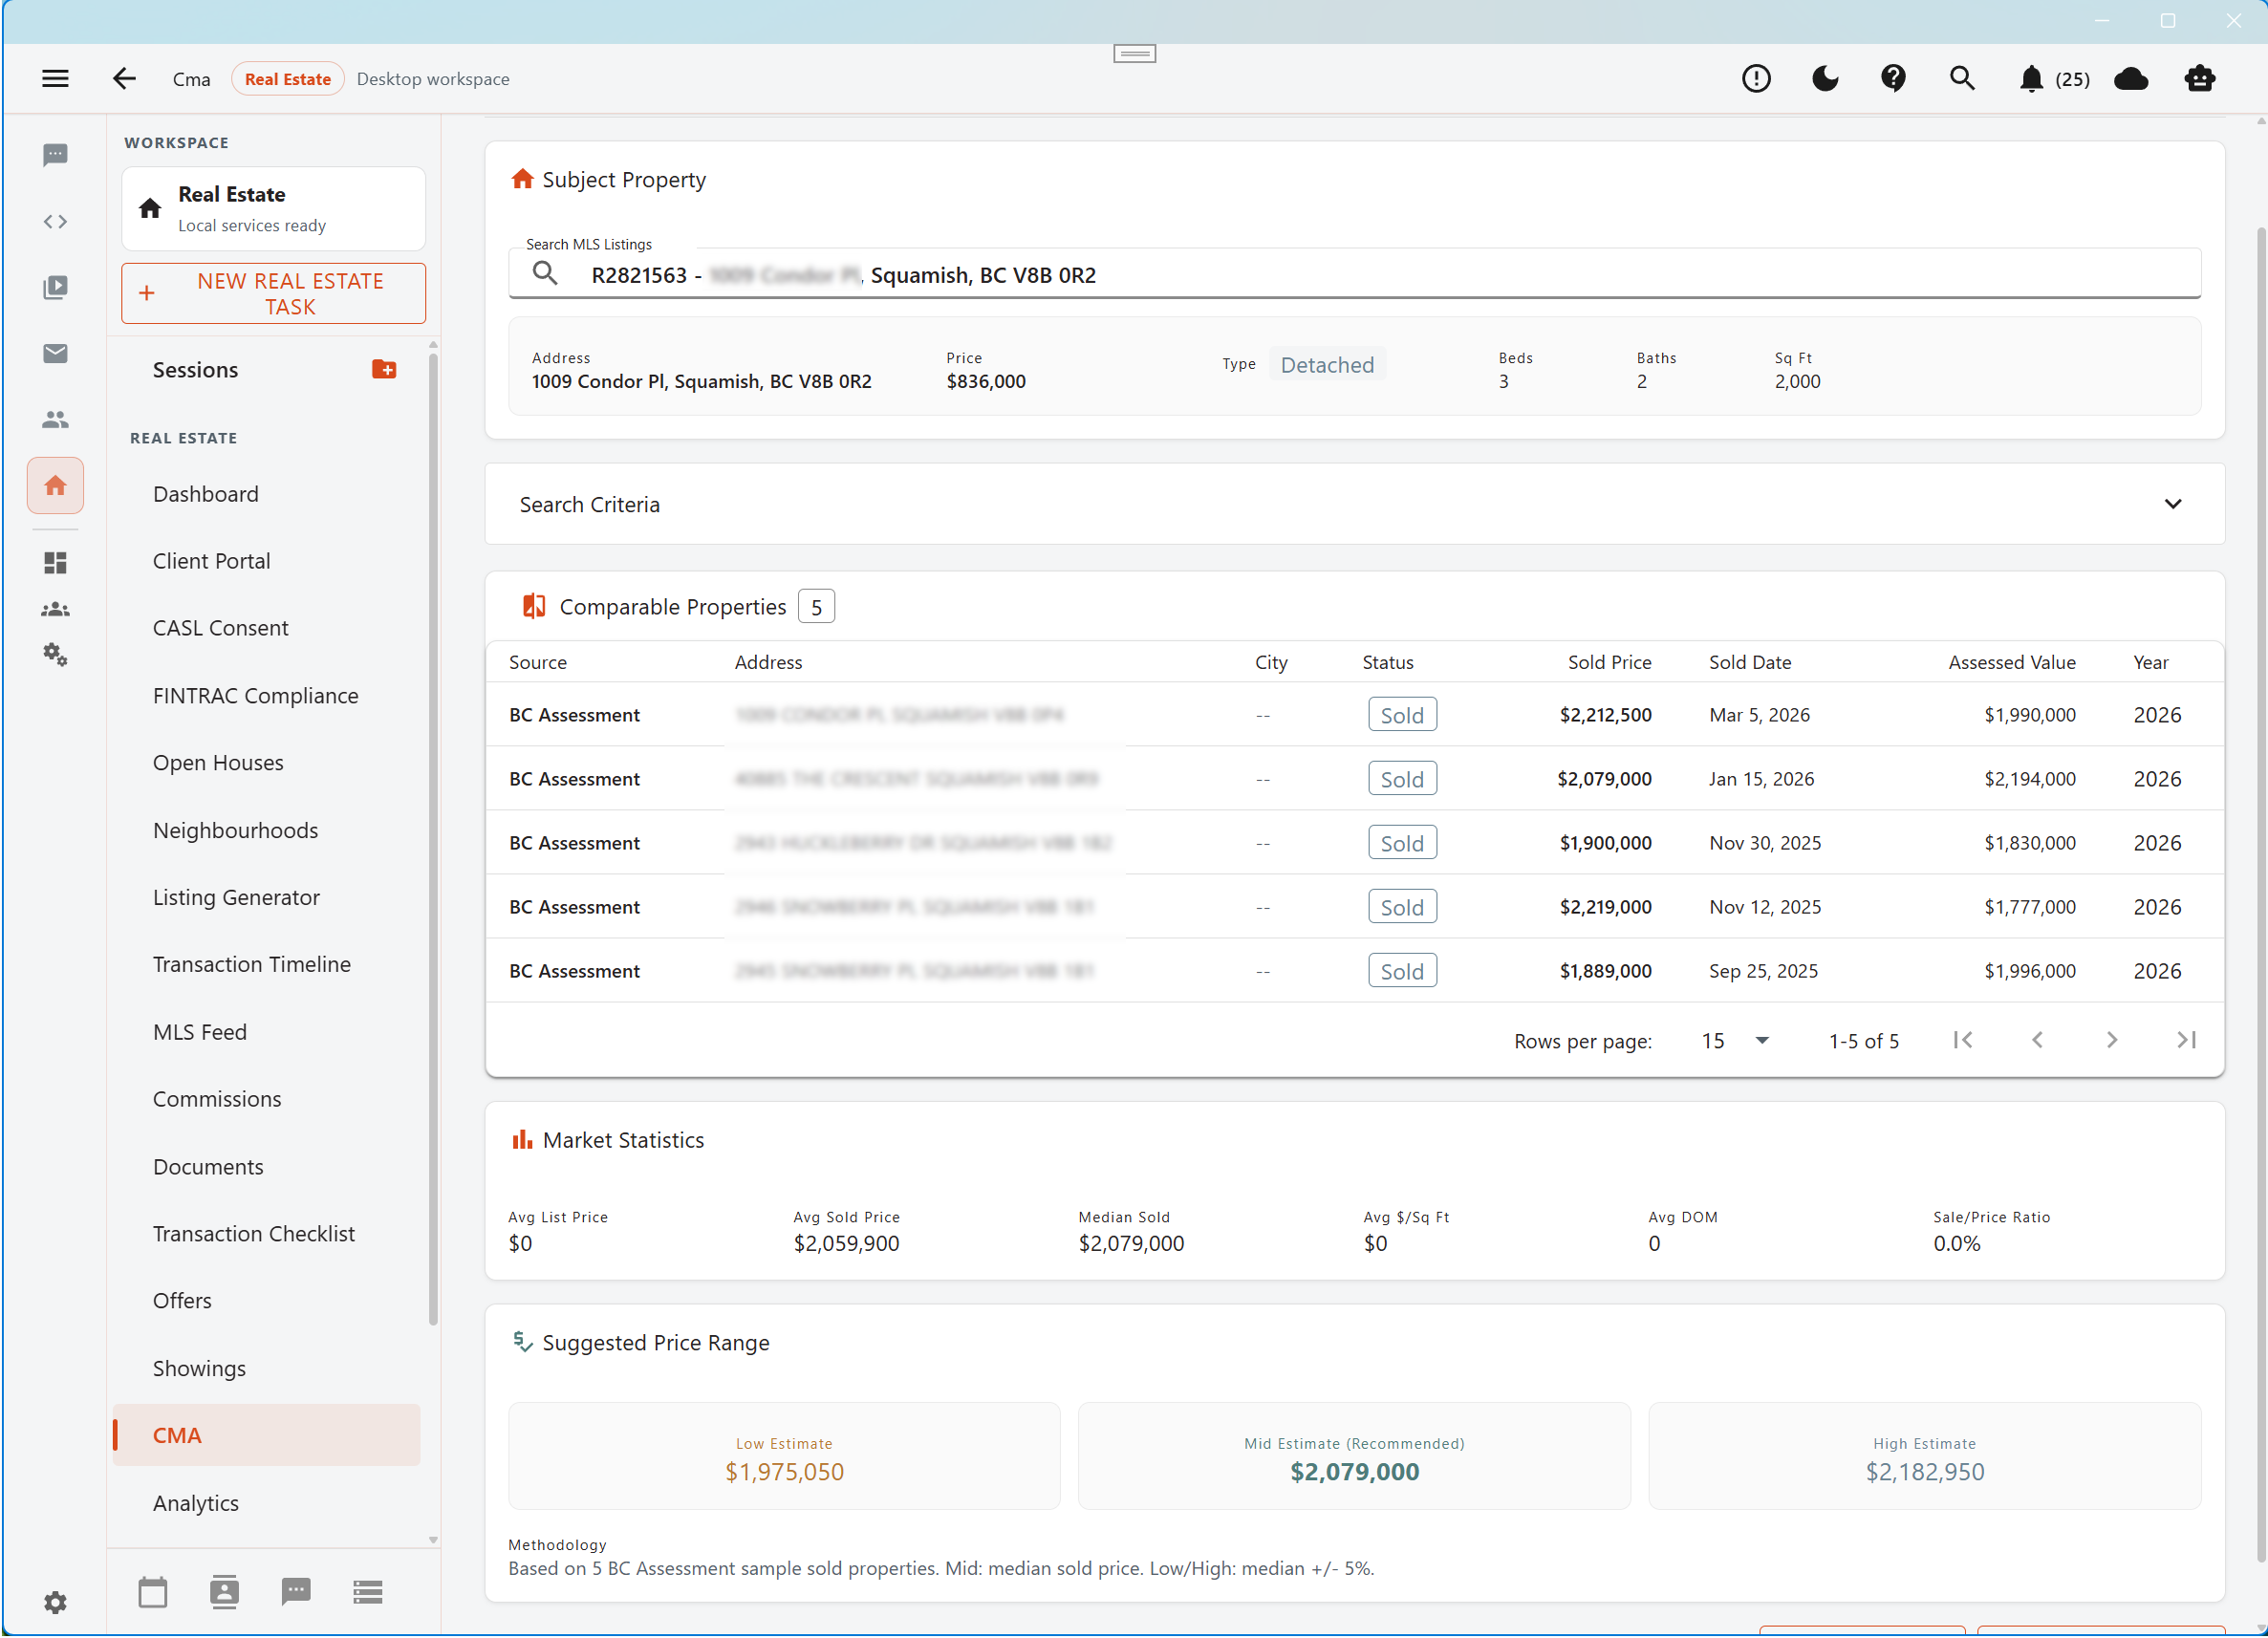The image size is (2268, 1638).
Task: Open the robot assistant icon
Action: coord(2200,78)
